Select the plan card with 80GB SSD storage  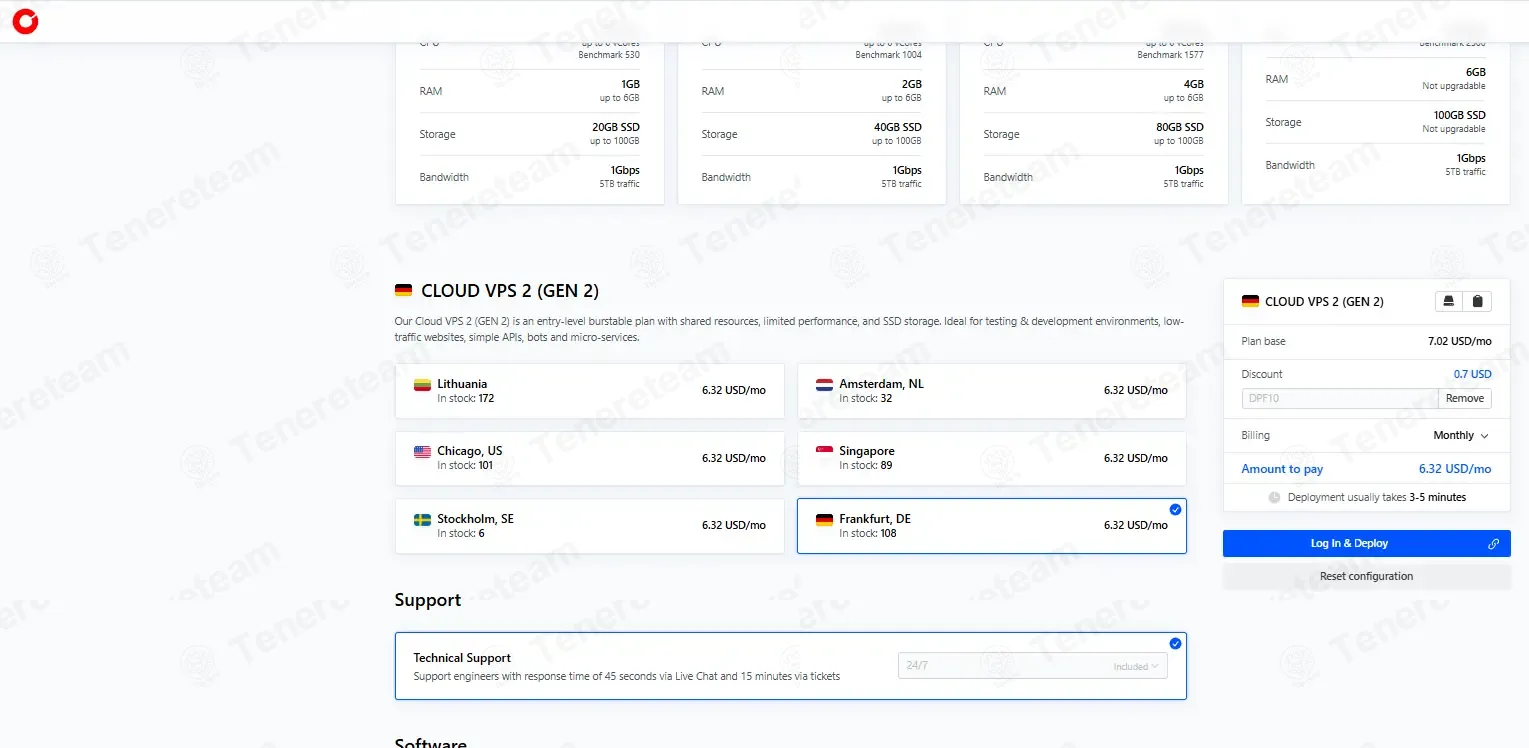1094,123
